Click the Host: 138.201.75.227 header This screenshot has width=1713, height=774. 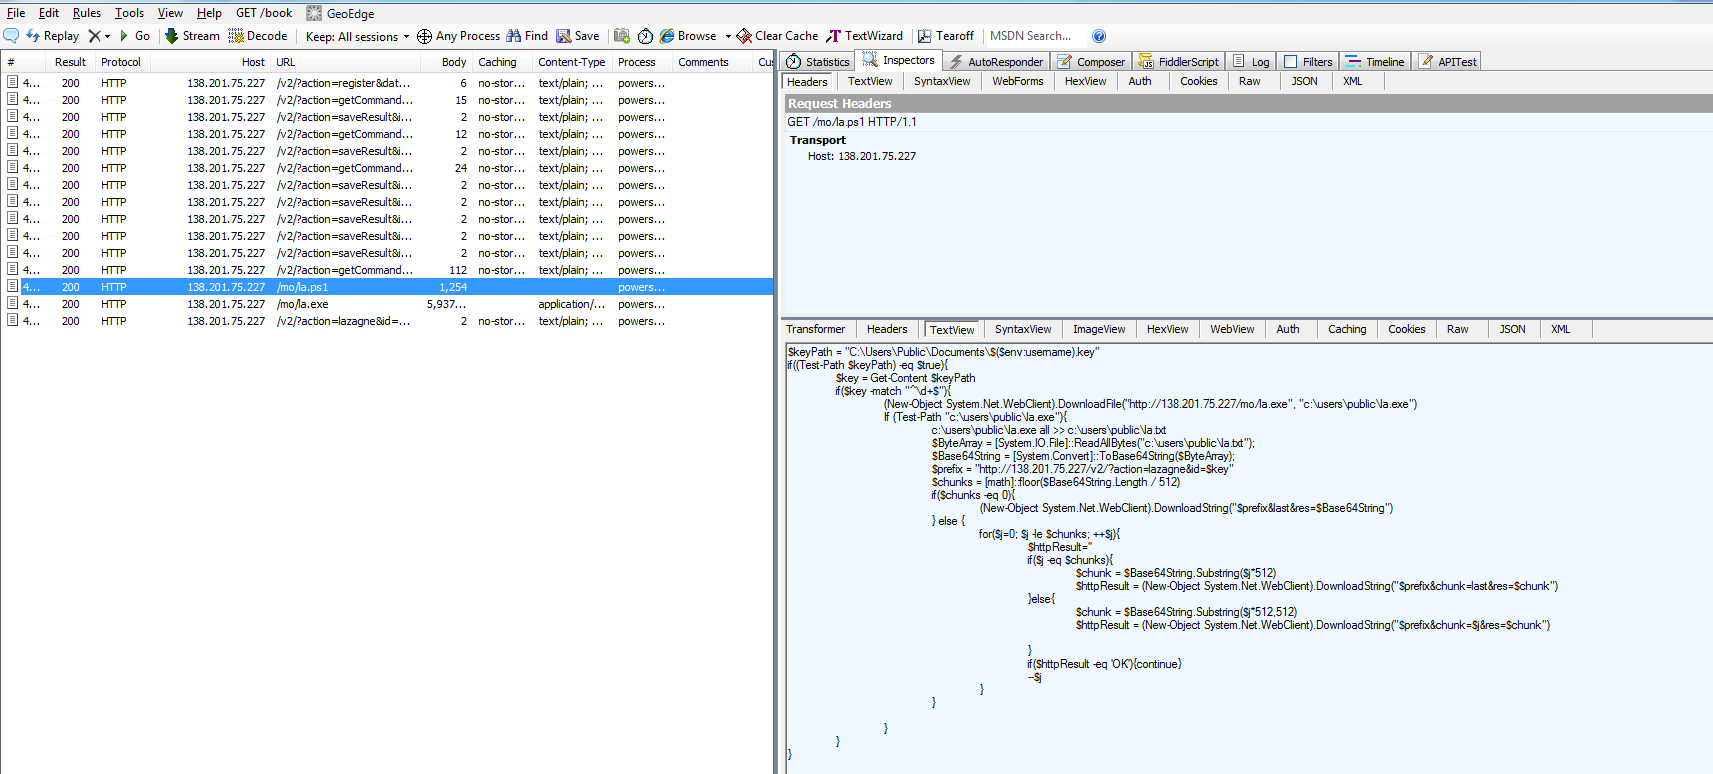862,156
